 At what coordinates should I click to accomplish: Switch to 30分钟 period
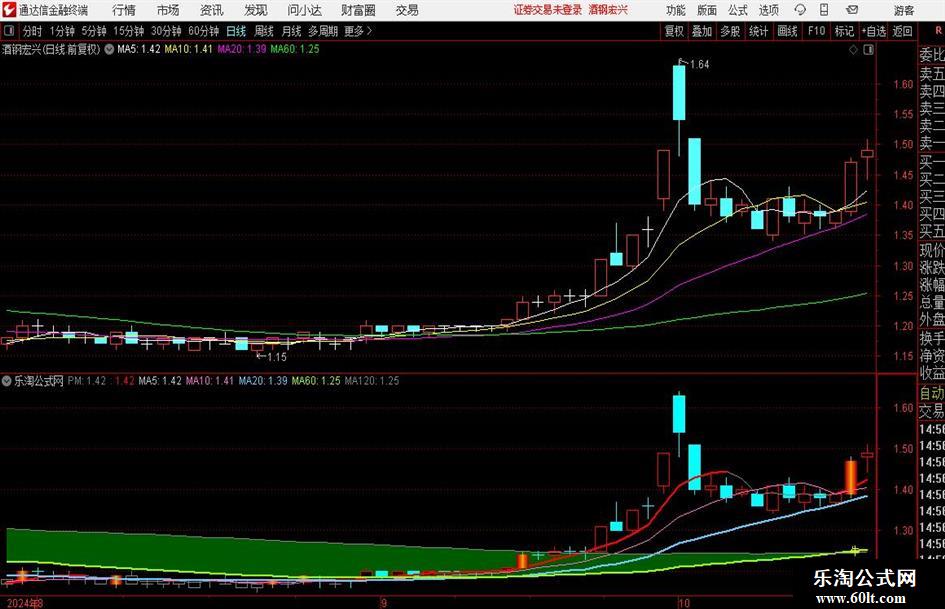coord(166,31)
